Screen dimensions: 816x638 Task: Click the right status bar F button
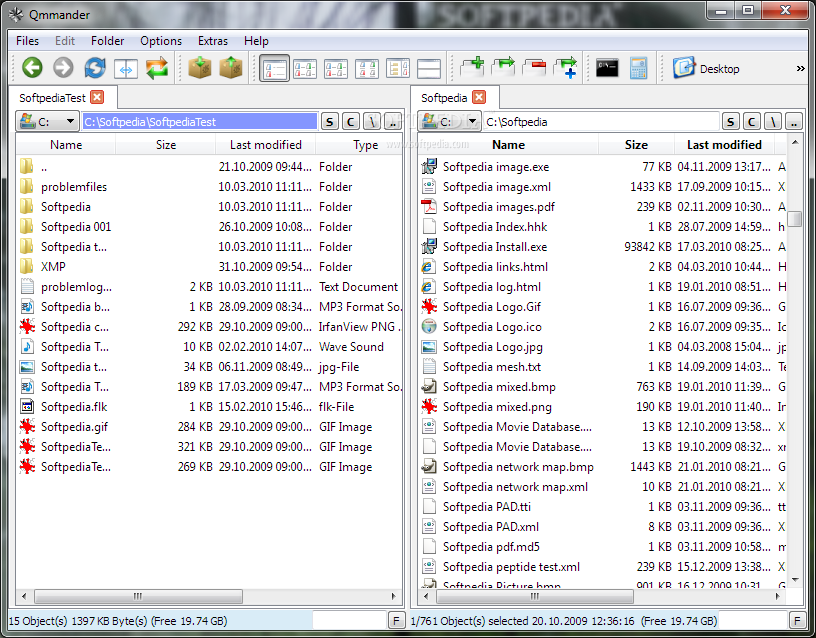pos(797,620)
